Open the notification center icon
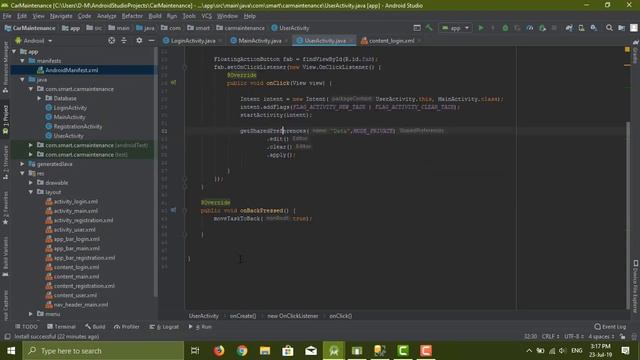 [625, 351]
